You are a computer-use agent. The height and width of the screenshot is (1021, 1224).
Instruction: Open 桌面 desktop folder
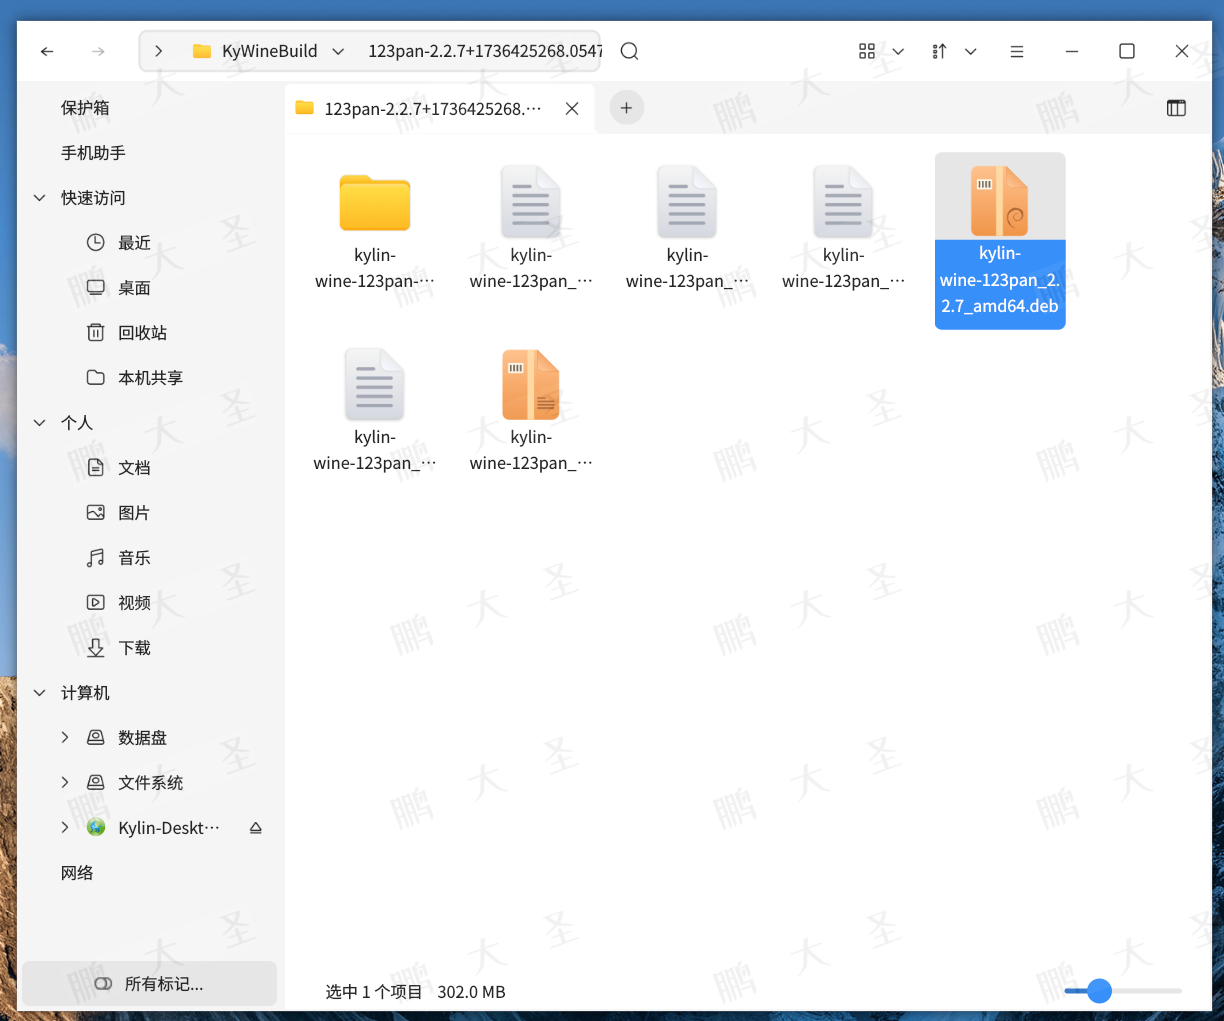134,288
